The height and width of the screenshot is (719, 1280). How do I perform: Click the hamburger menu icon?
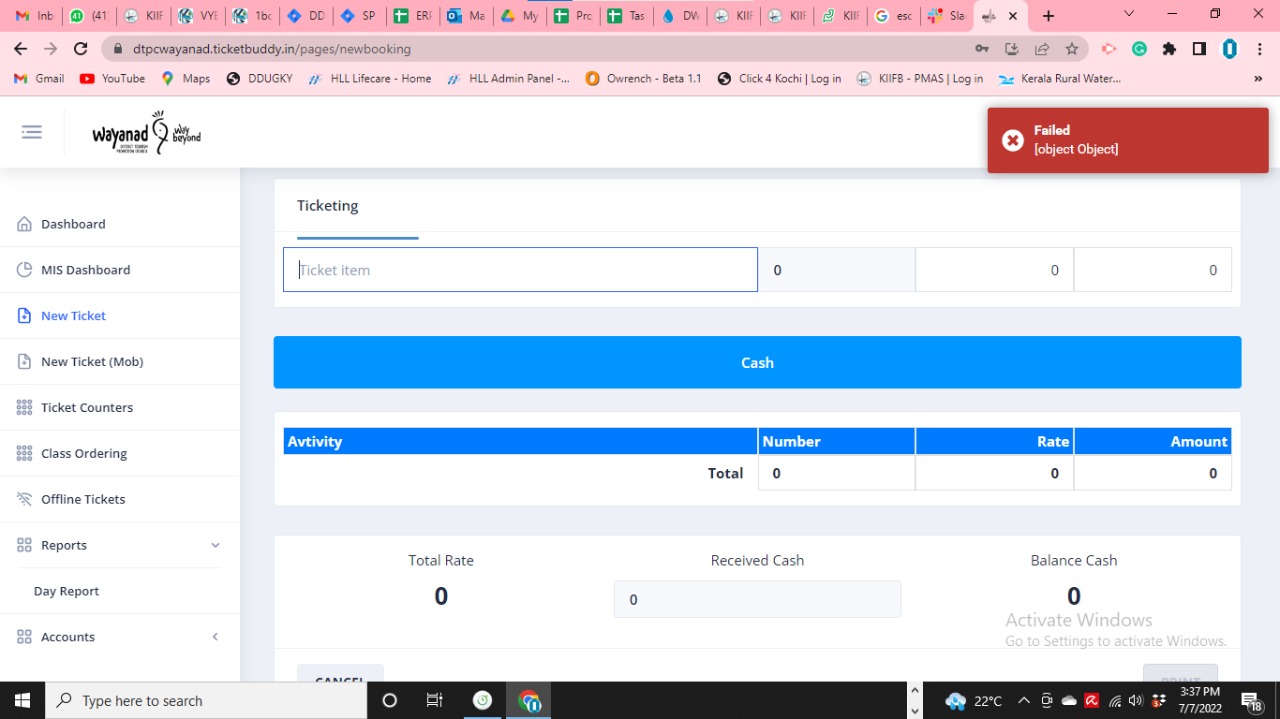tap(32, 132)
